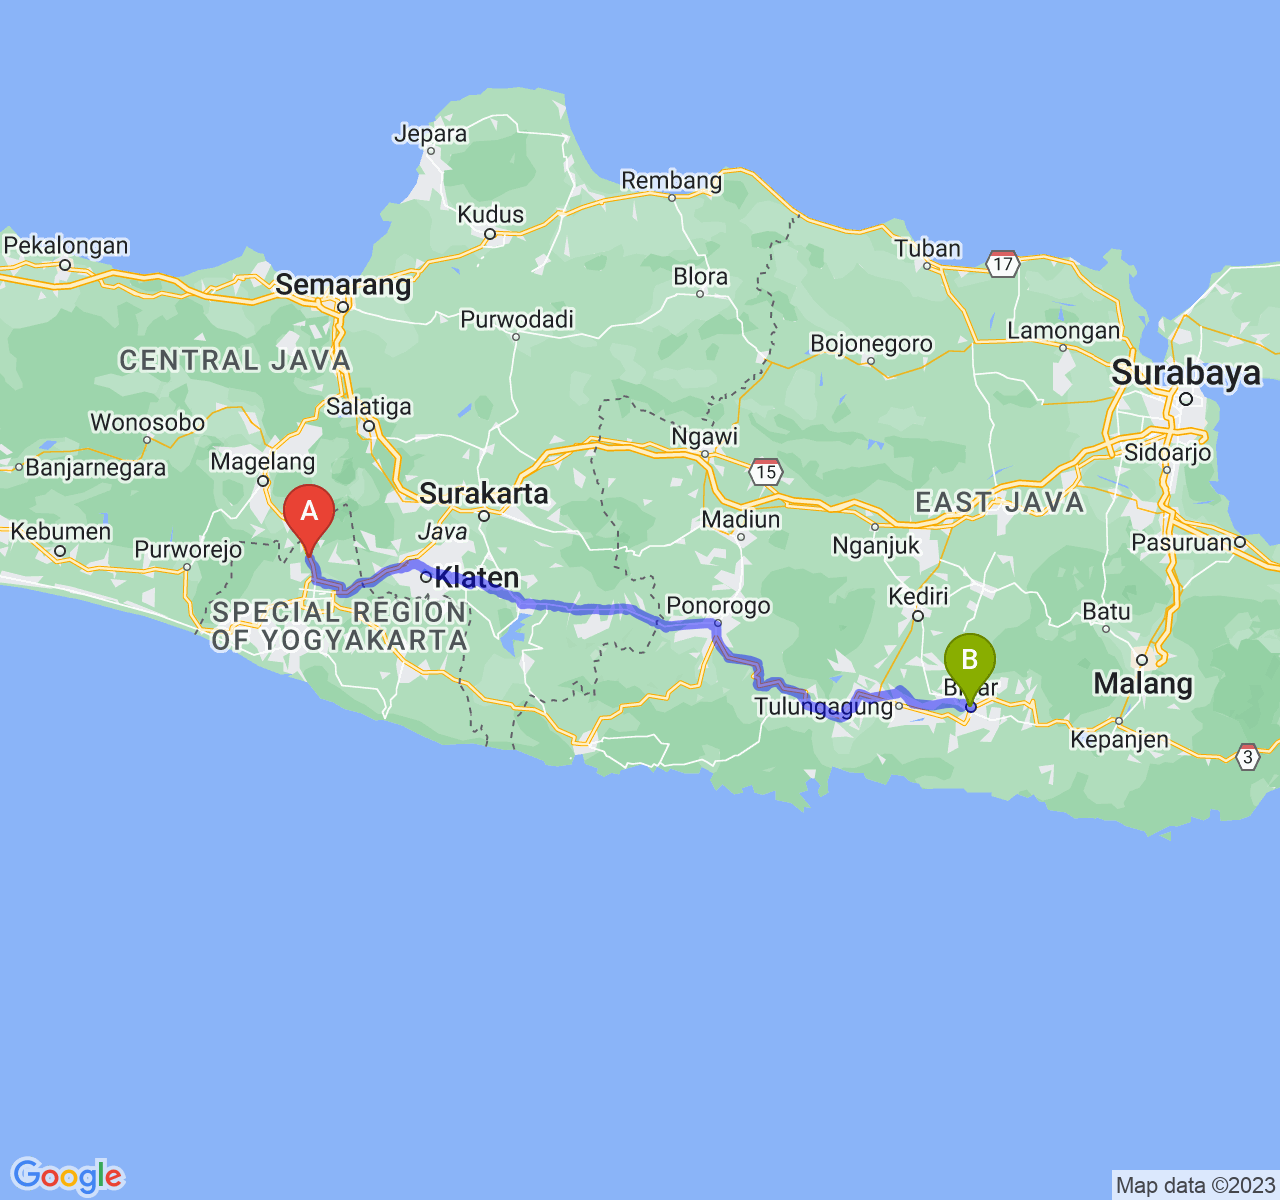Click the Pekalongan town label
The image size is (1280, 1200).
pyautogui.click(x=66, y=246)
